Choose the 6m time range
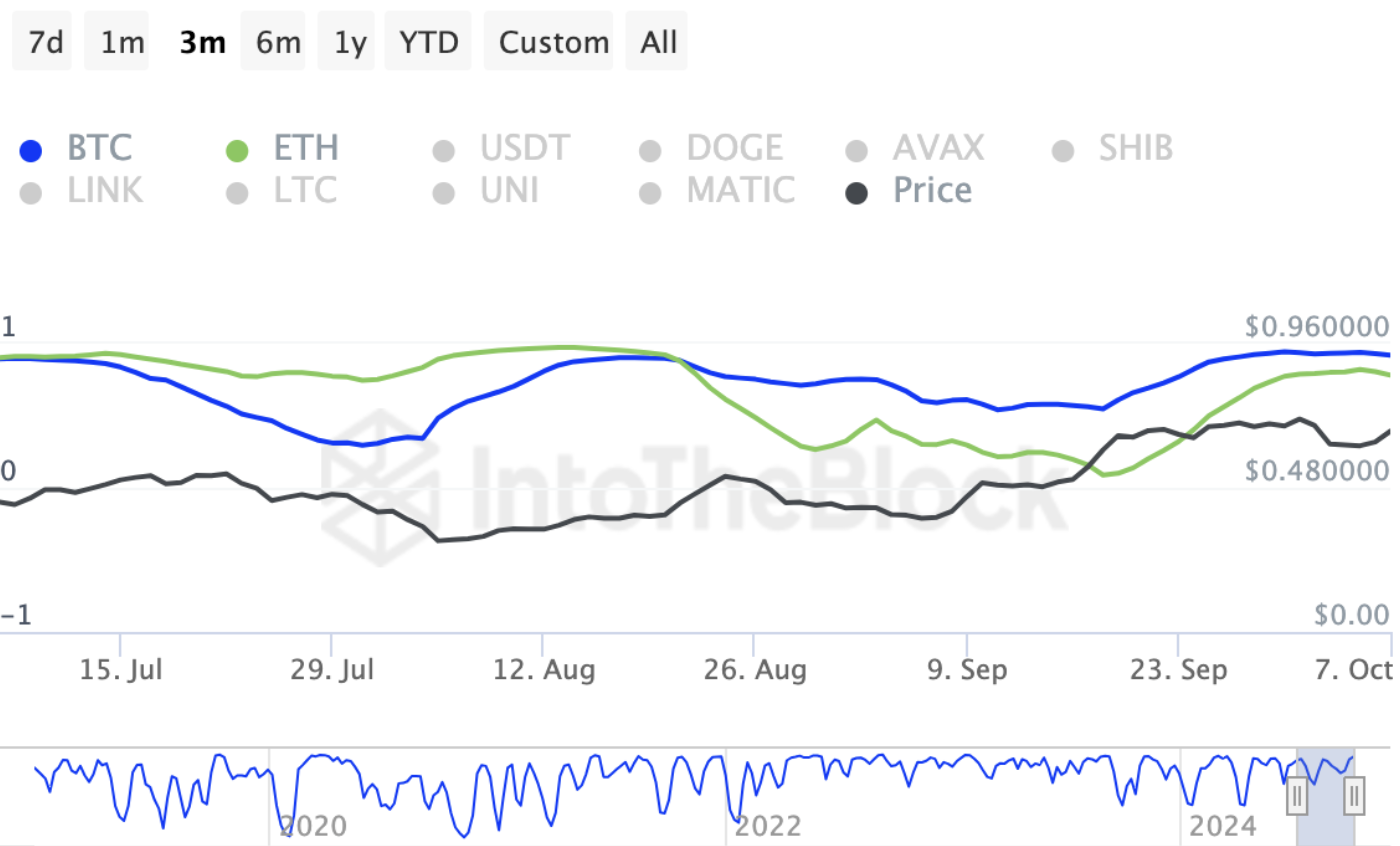The height and width of the screenshot is (846, 1400). 278,42
